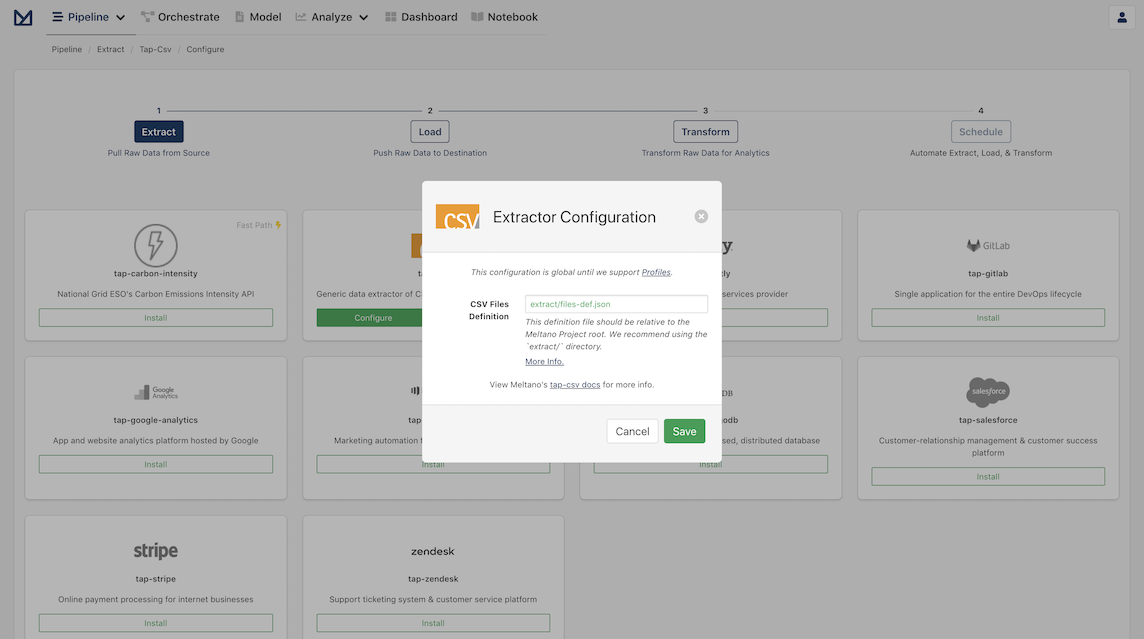Click the Stripe logo
Image resolution: width=1144 pixels, height=639 pixels.
155,551
